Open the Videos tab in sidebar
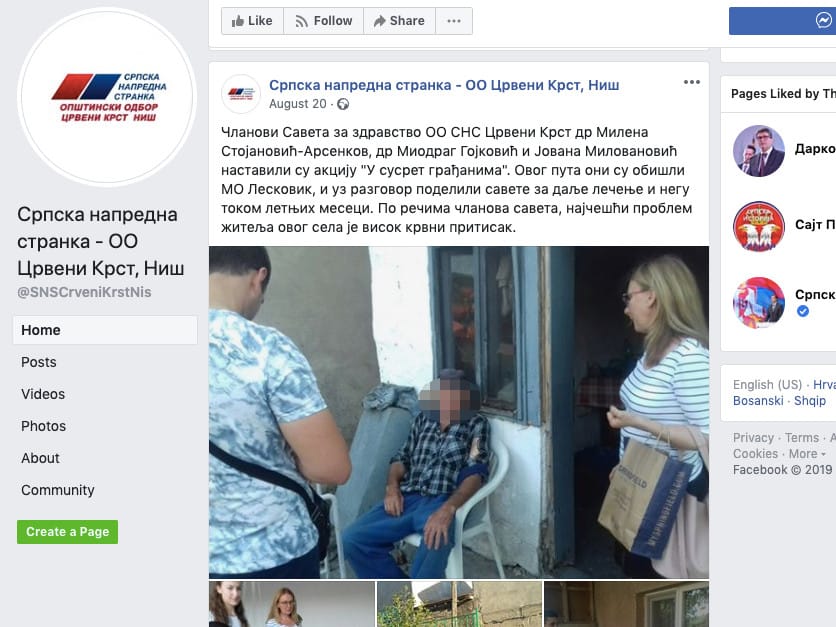 (x=43, y=394)
